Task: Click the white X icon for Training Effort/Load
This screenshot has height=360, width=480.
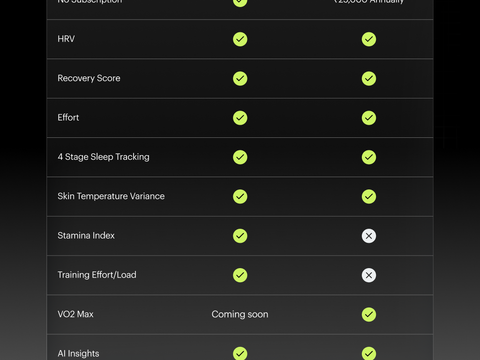Action: pyautogui.click(x=369, y=275)
